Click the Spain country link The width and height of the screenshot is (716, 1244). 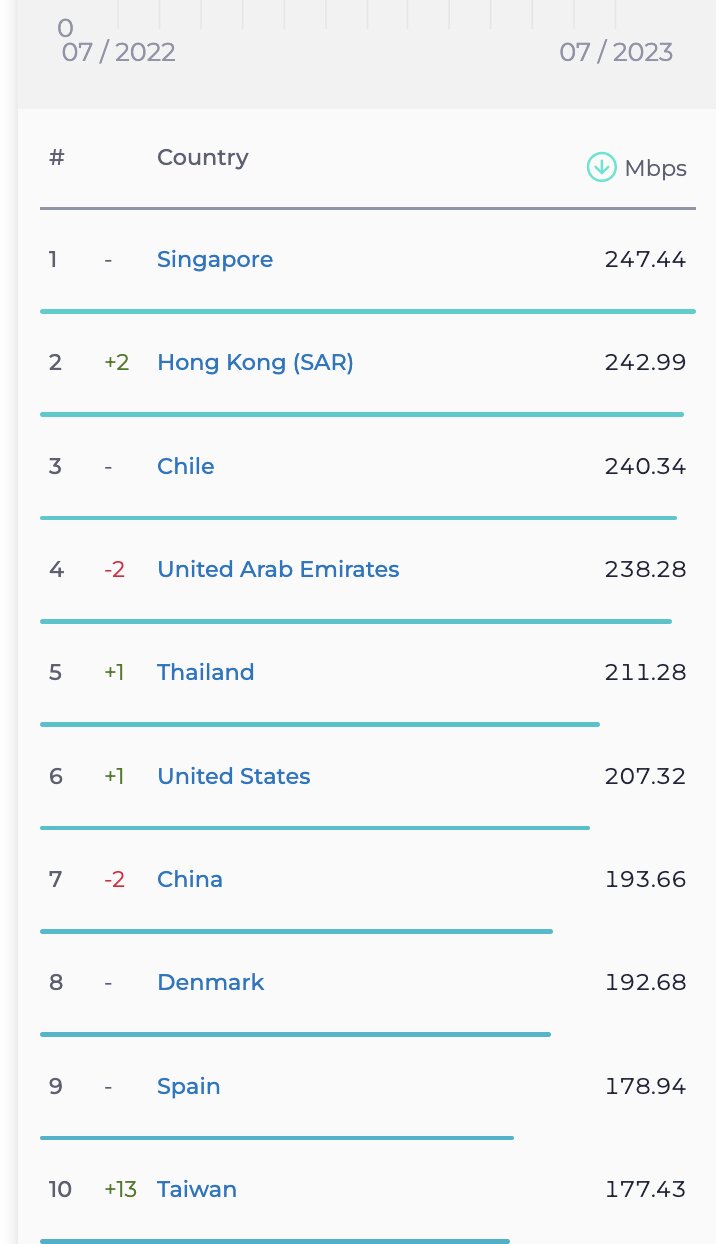189,1086
